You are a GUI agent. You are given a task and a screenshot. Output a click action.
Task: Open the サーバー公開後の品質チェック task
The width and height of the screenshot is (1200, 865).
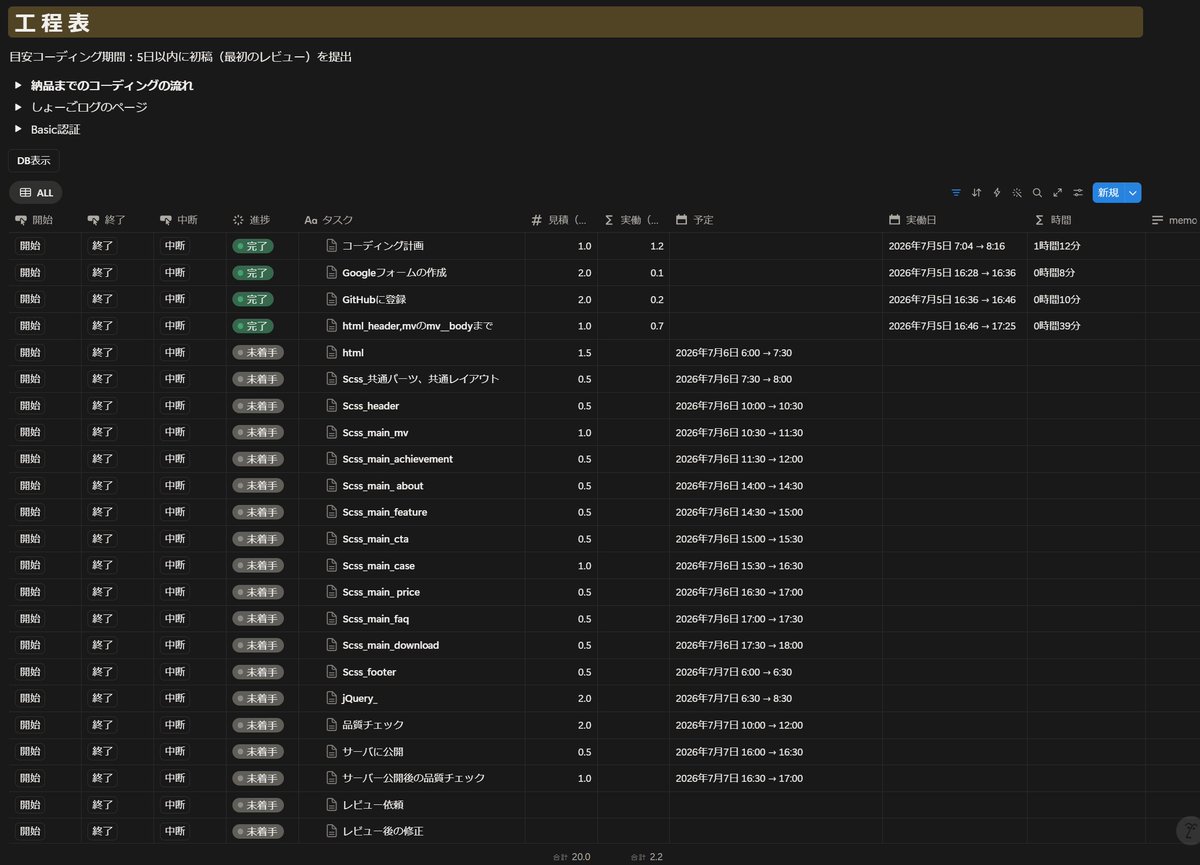tap(413, 778)
